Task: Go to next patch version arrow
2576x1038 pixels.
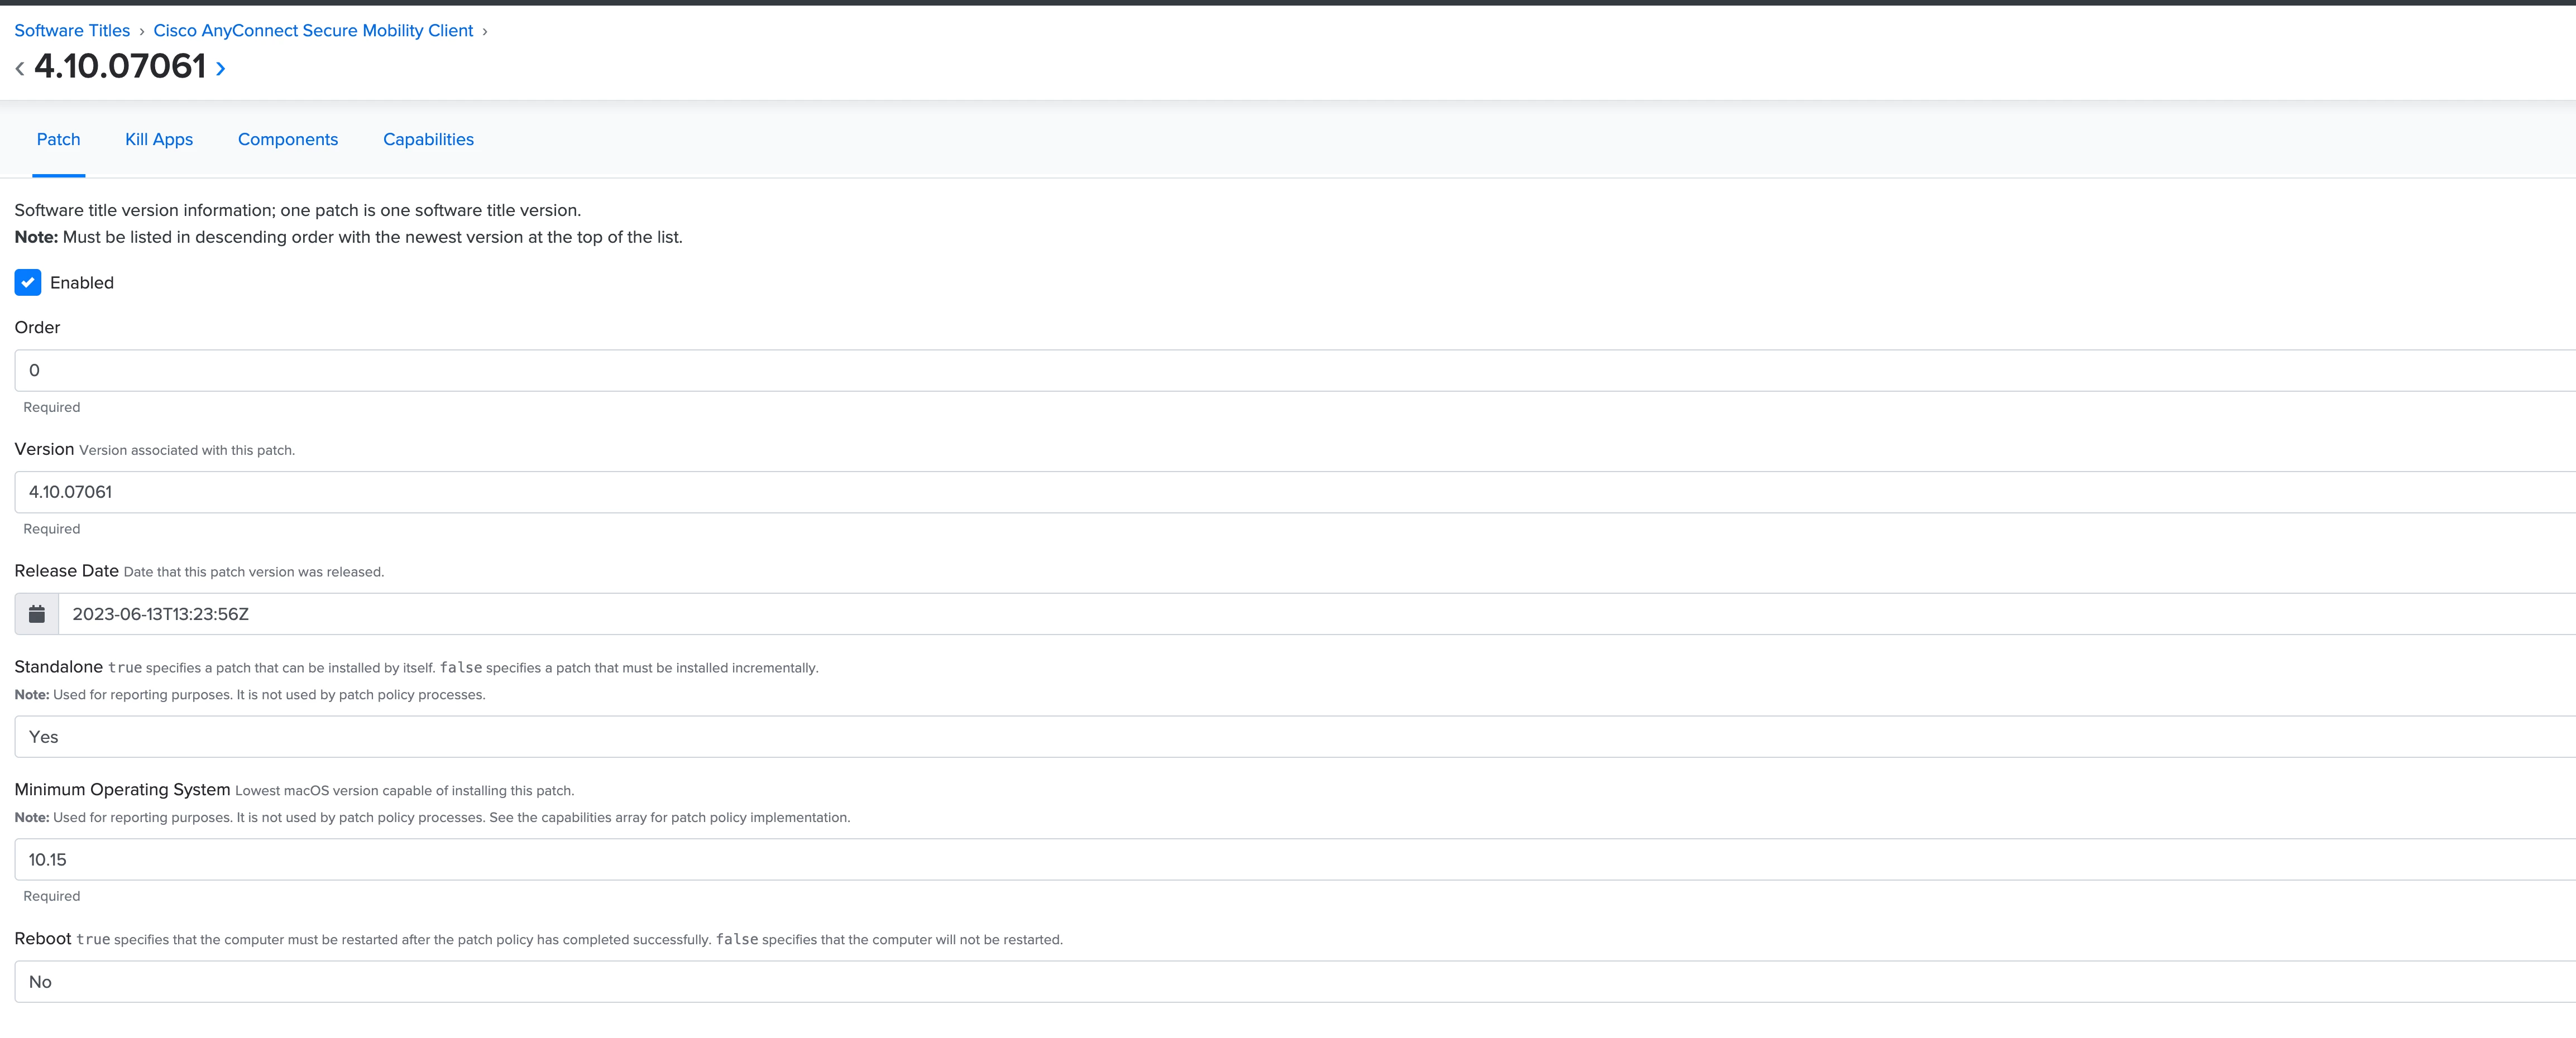Action: [221, 68]
